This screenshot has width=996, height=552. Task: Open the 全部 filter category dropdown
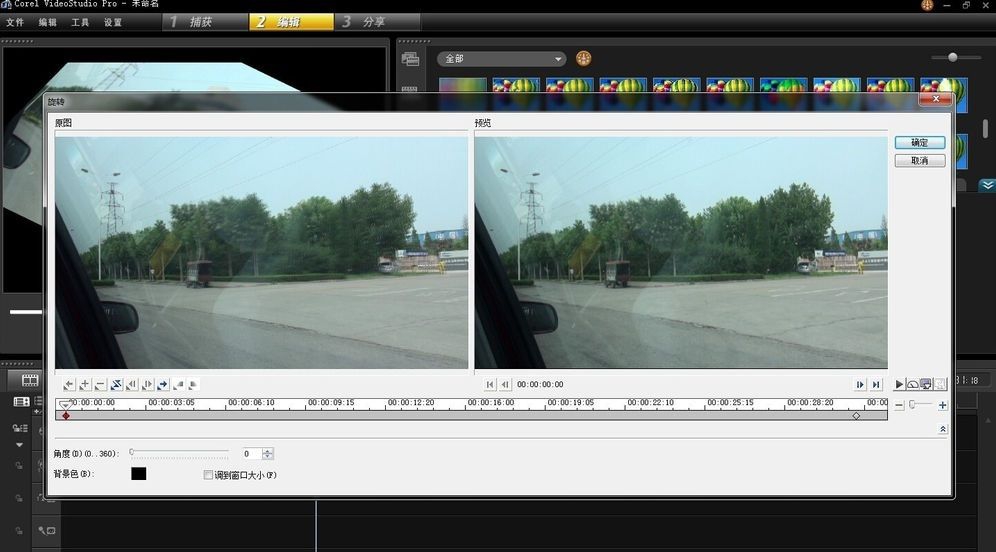(x=502, y=59)
